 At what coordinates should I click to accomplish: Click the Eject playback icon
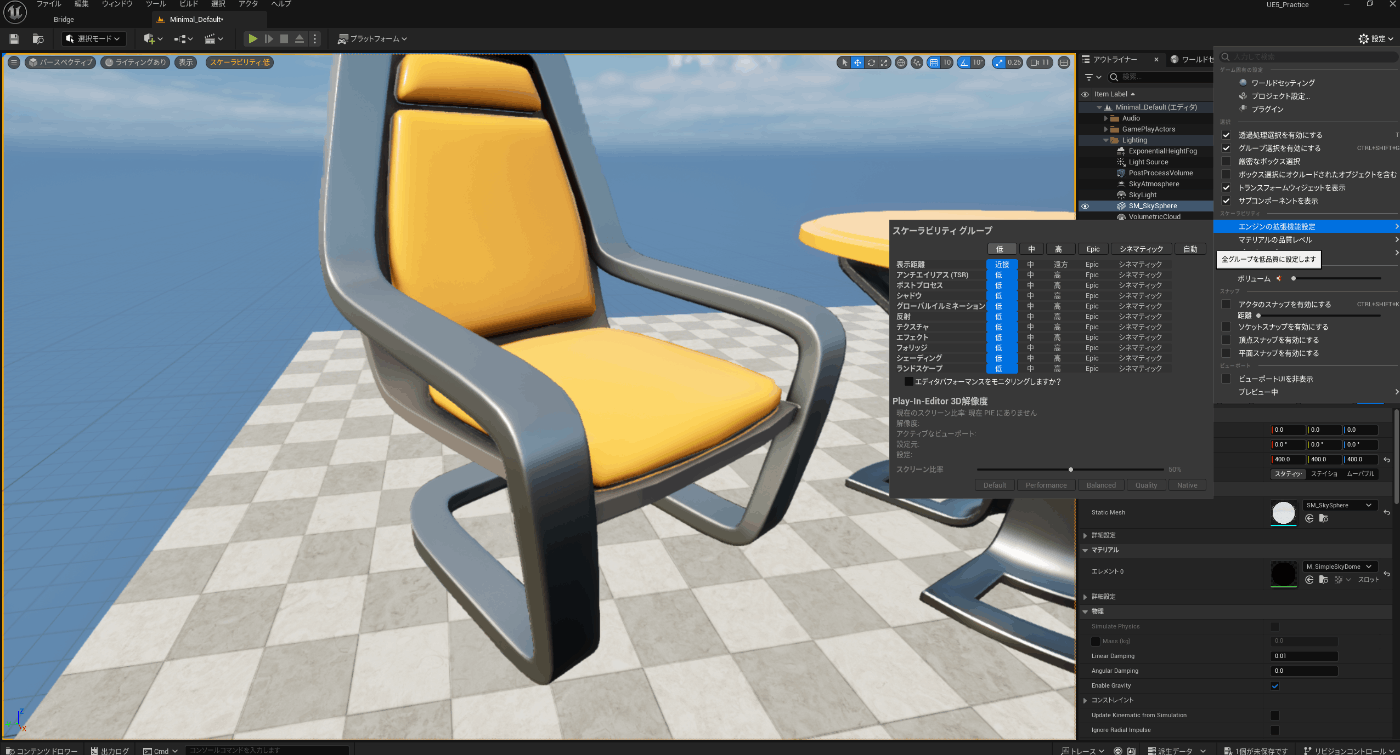[300, 39]
